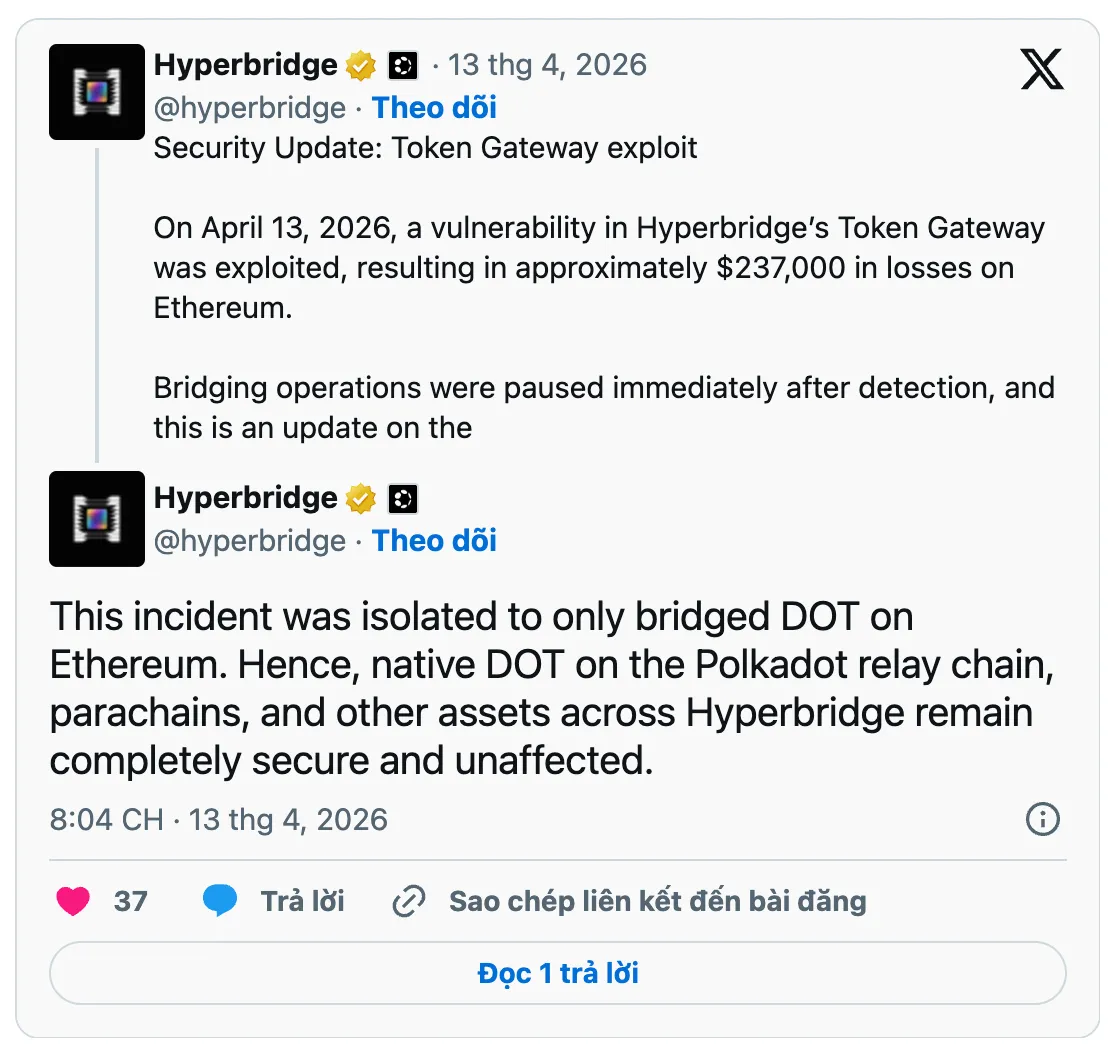Click the avatar on the second Hyperbridge tweet
Image resolution: width=1108 pixels, height=1044 pixels.
[x=96, y=519]
